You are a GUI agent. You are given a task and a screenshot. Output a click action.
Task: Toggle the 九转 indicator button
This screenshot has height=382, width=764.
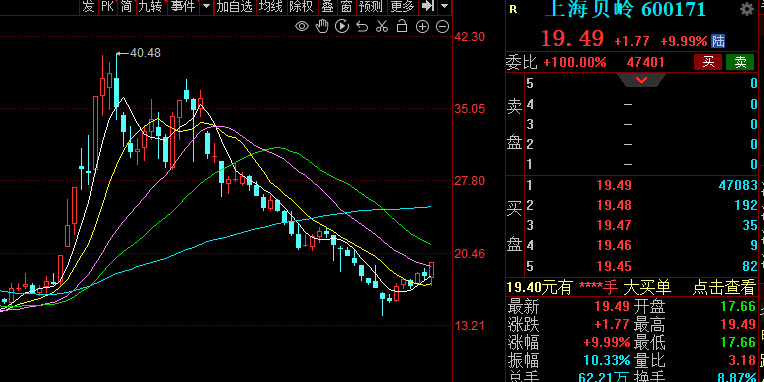coord(150,6)
